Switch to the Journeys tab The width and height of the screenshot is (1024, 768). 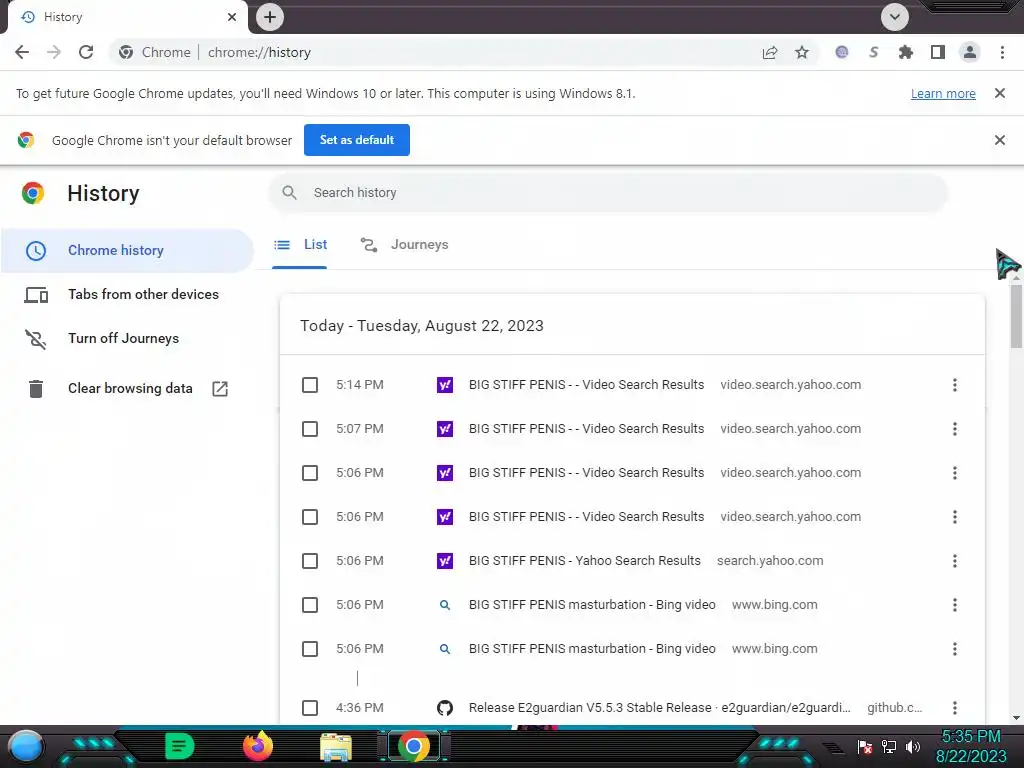click(x=404, y=245)
